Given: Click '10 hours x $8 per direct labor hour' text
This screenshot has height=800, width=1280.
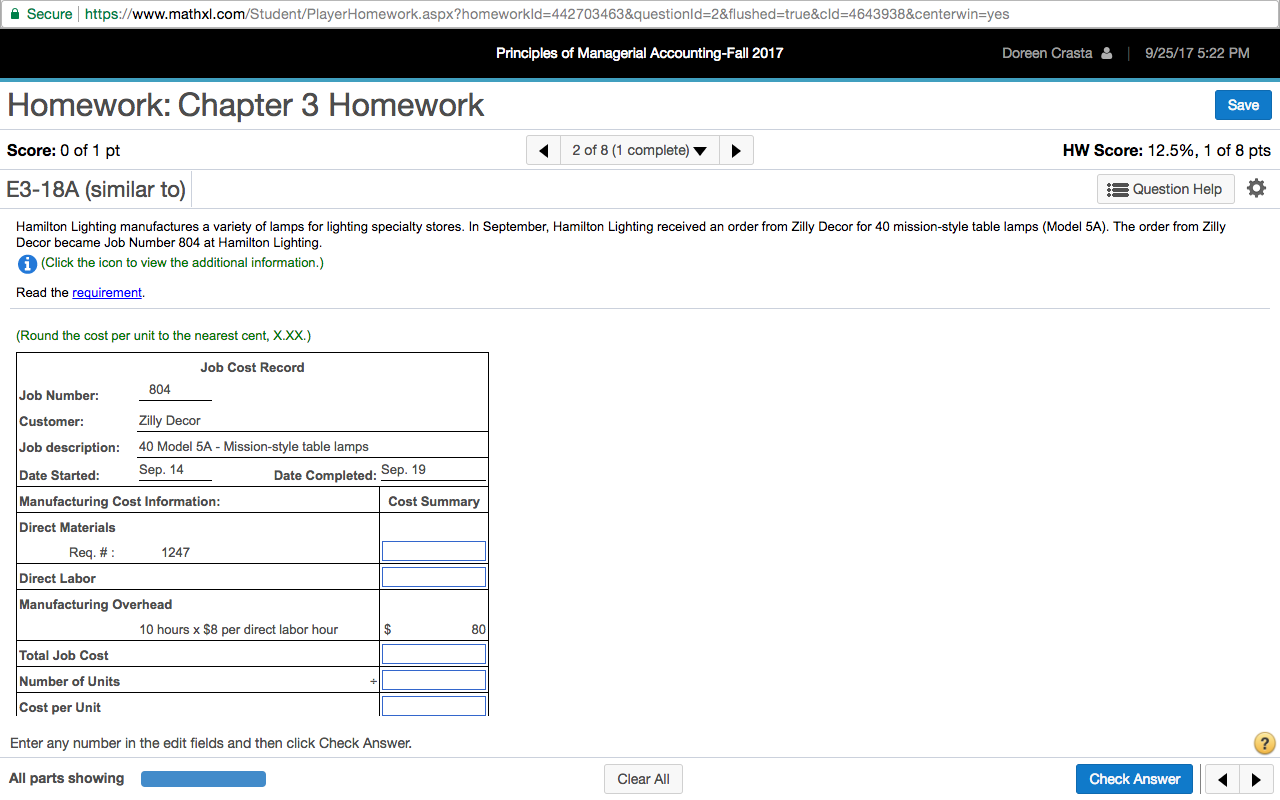Looking at the screenshot, I should [239, 630].
